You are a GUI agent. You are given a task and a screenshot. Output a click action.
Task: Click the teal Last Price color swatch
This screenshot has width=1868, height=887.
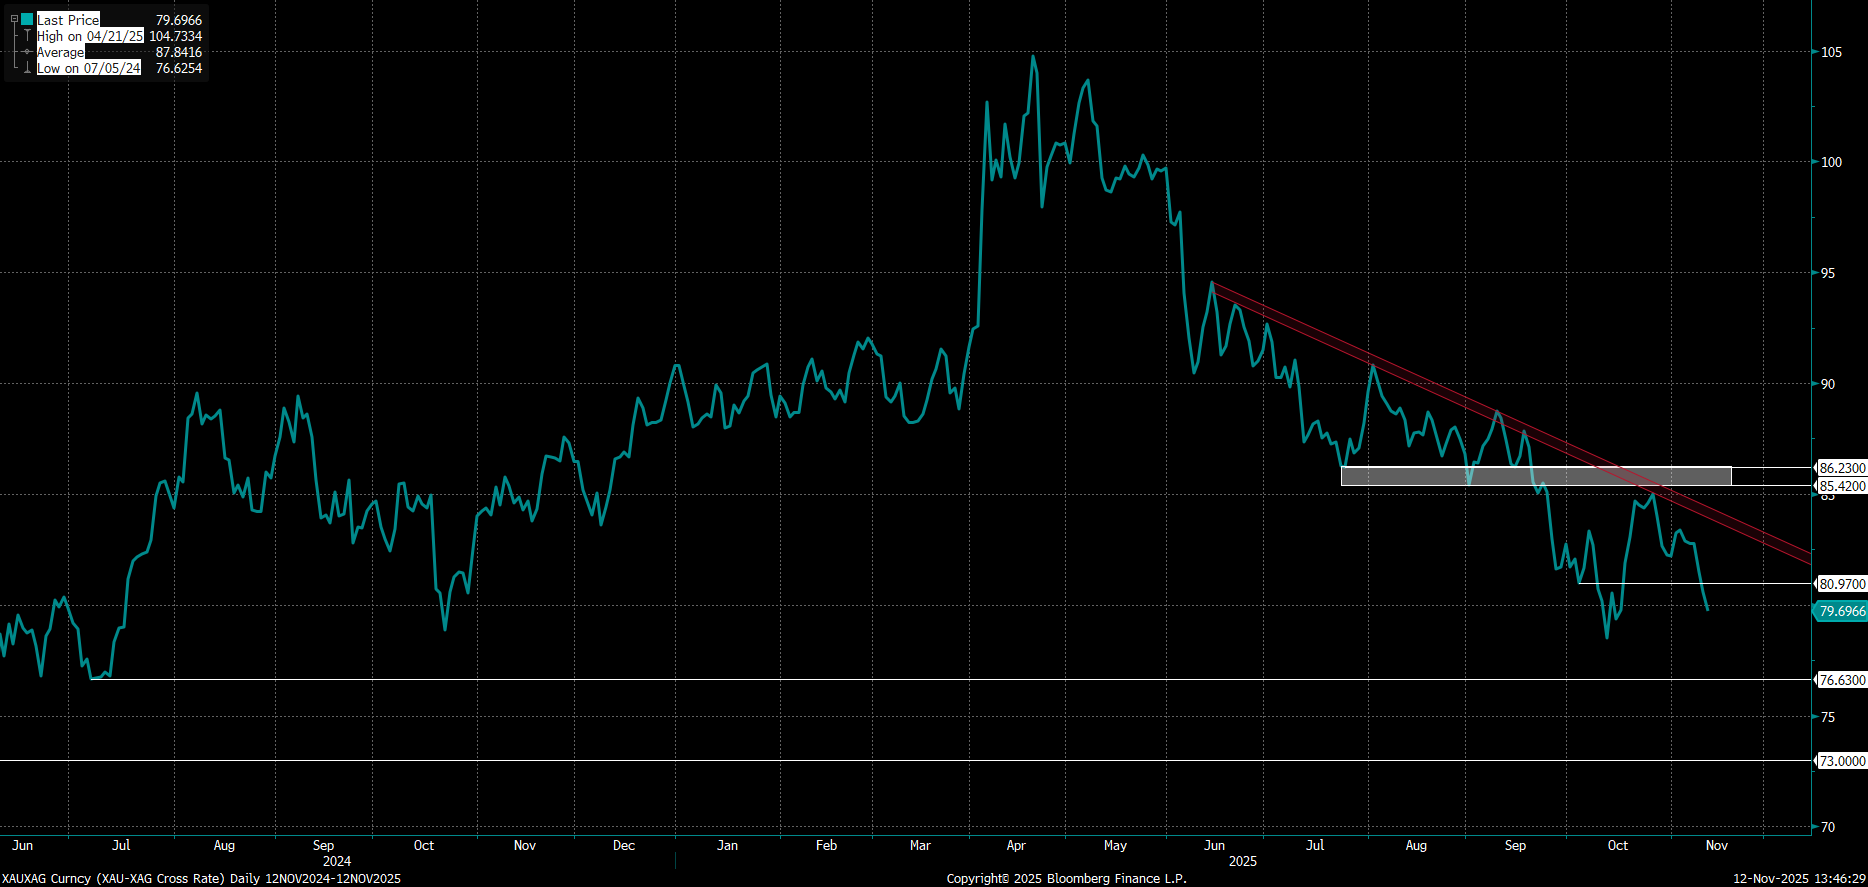27,20
